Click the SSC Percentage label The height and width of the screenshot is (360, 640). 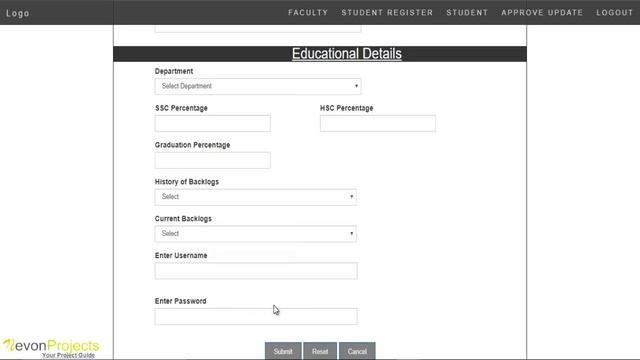click(x=181, y=108)
